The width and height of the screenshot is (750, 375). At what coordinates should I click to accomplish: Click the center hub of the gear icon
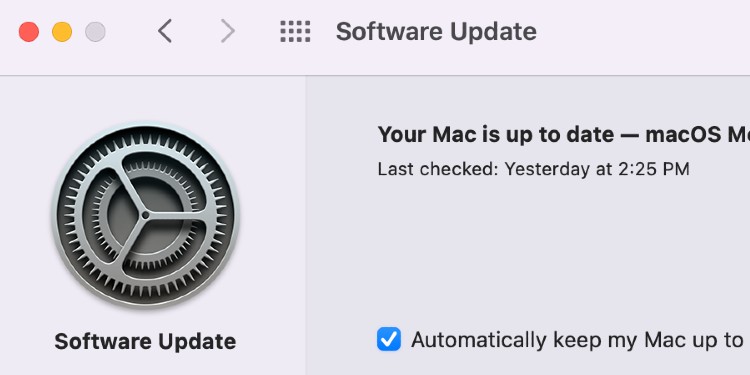[145, 216]
